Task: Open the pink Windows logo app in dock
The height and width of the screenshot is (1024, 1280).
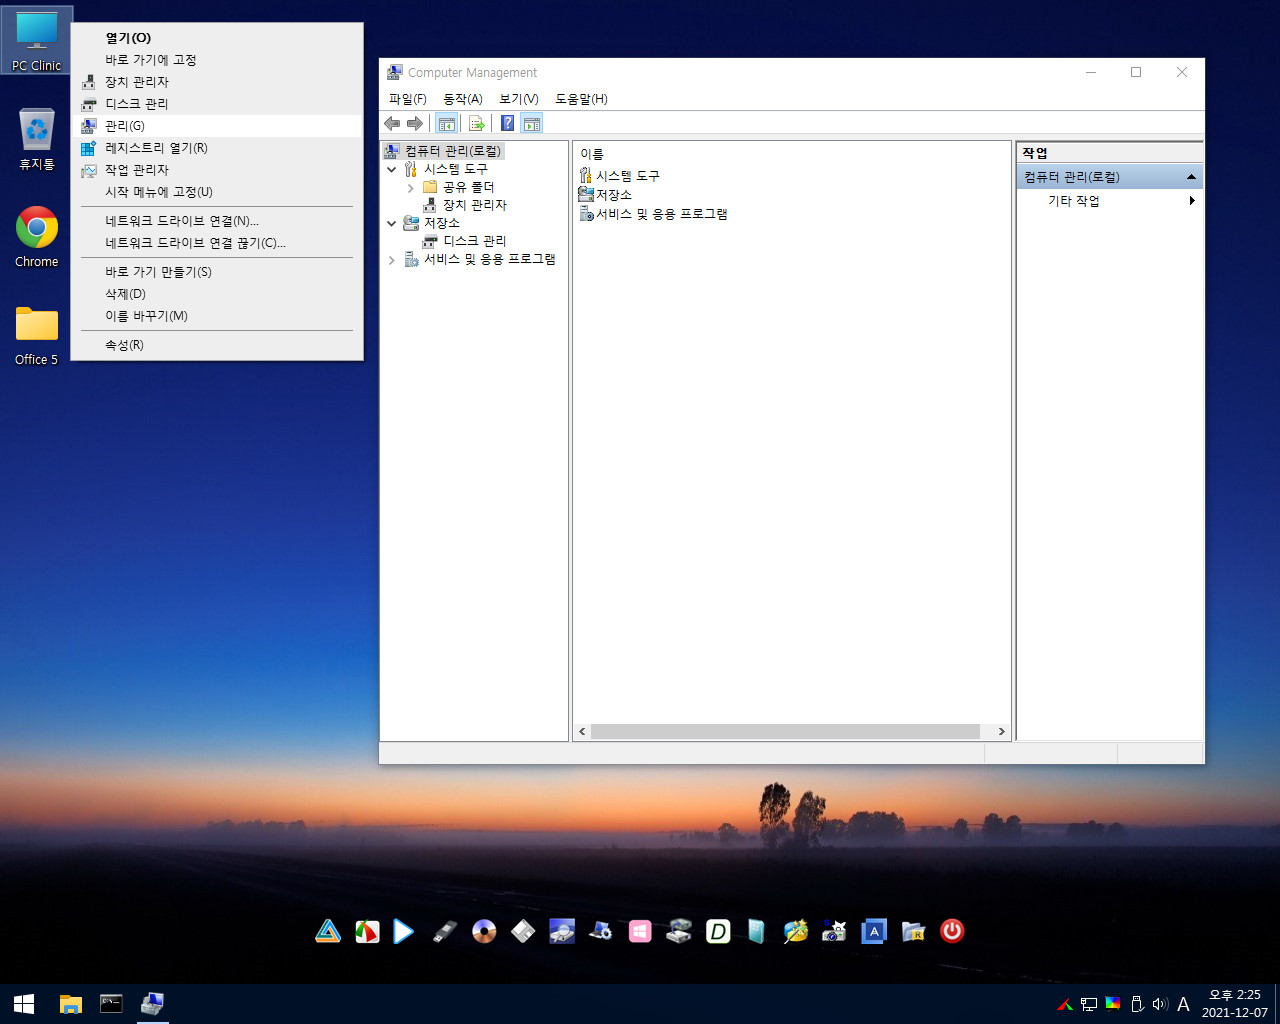Action: (x=640, y=932)
